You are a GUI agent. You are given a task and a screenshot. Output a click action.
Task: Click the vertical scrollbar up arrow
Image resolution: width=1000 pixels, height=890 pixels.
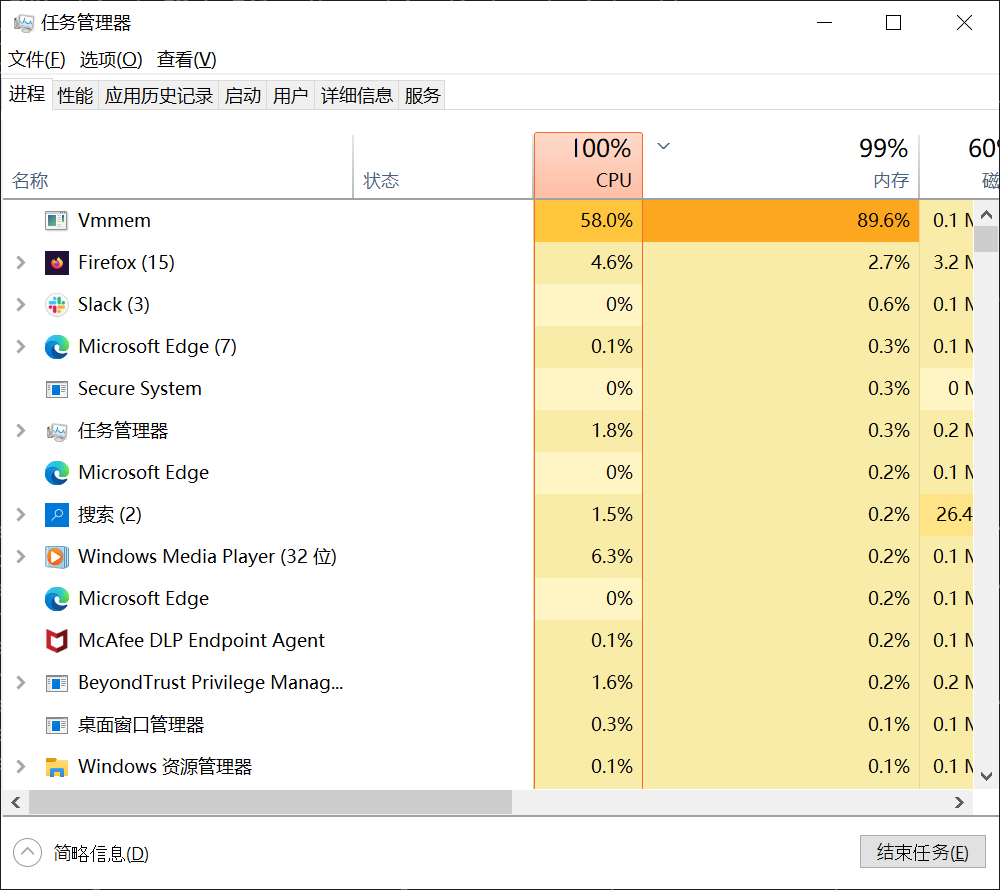(986, 215)
